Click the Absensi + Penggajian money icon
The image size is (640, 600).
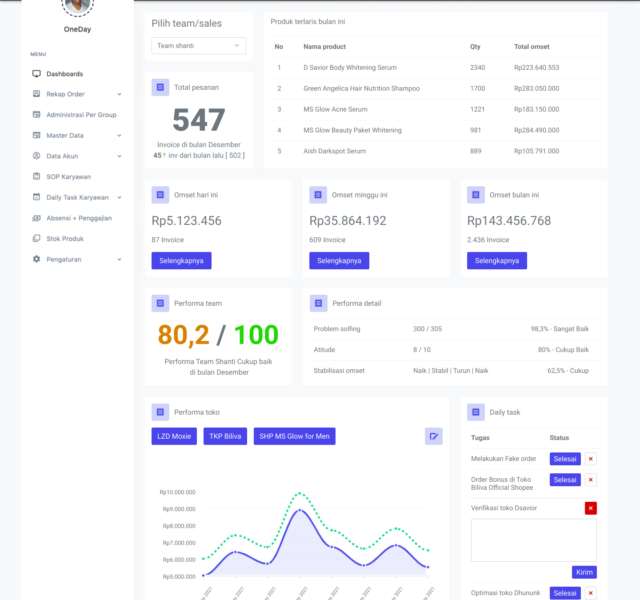tap(36, 218)
